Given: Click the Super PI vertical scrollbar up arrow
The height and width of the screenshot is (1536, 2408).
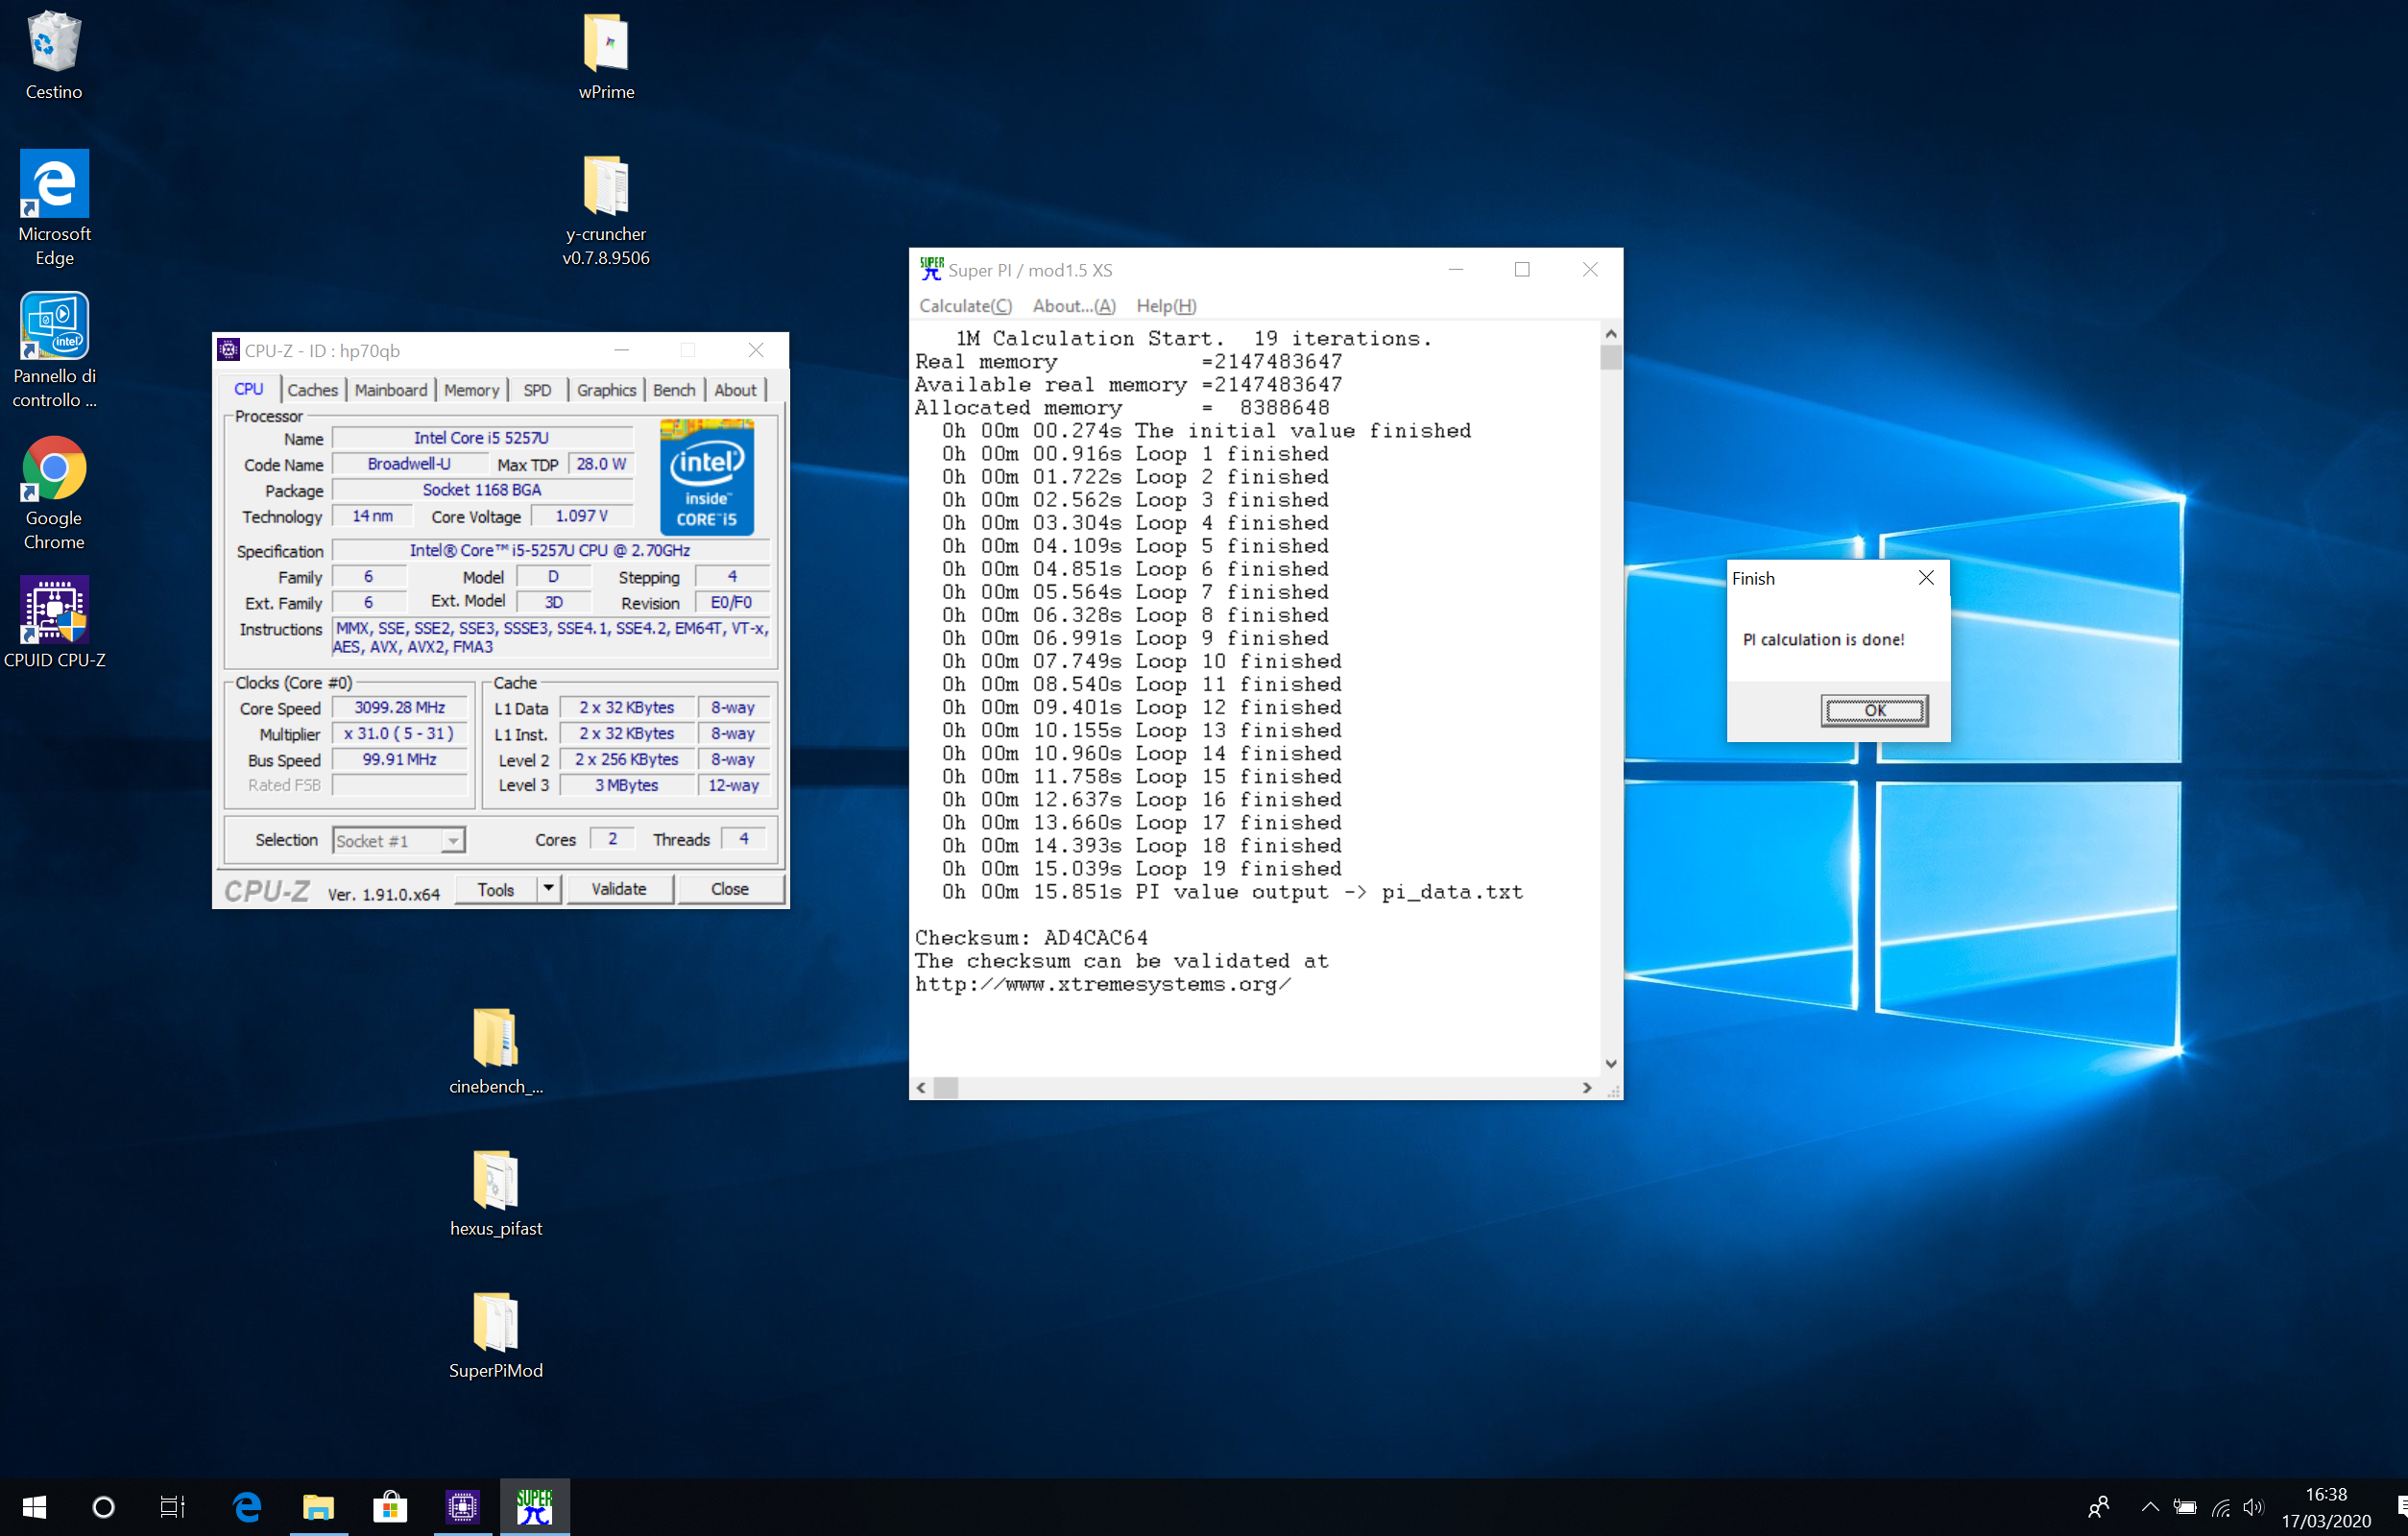Looking at the screenshot, I should (1611, 333).
